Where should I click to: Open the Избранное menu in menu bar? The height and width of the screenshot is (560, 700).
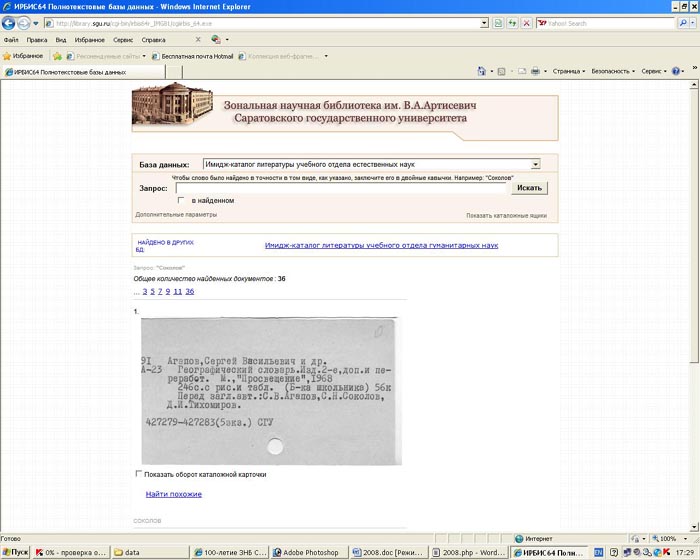89,40
